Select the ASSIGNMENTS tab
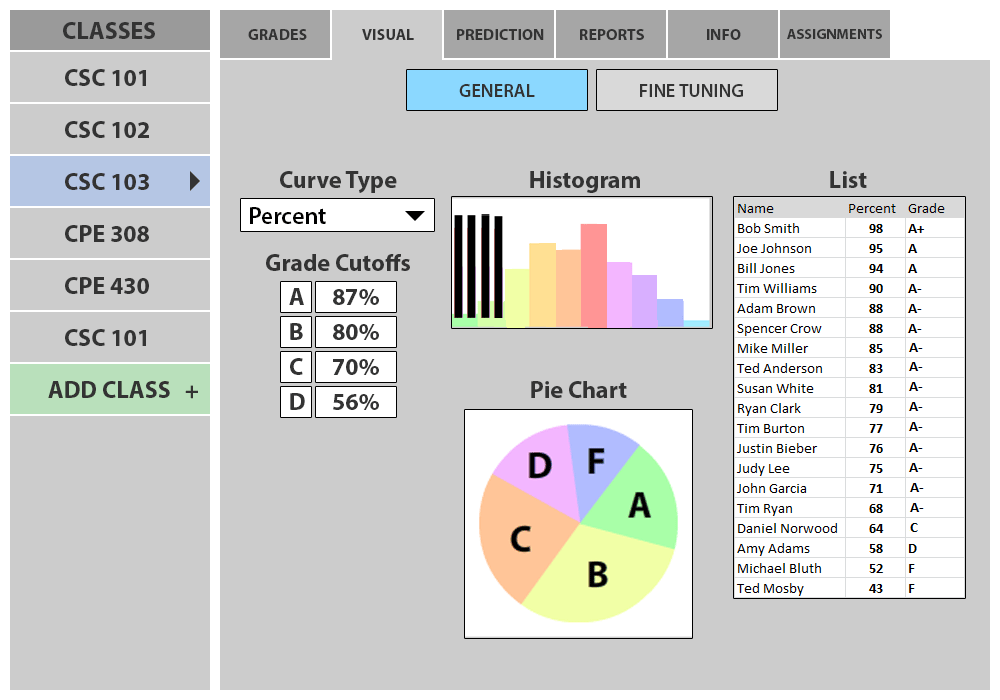The width and height of the screenshot is (1000, 700). pyautogui.click(x=834, y=35)
